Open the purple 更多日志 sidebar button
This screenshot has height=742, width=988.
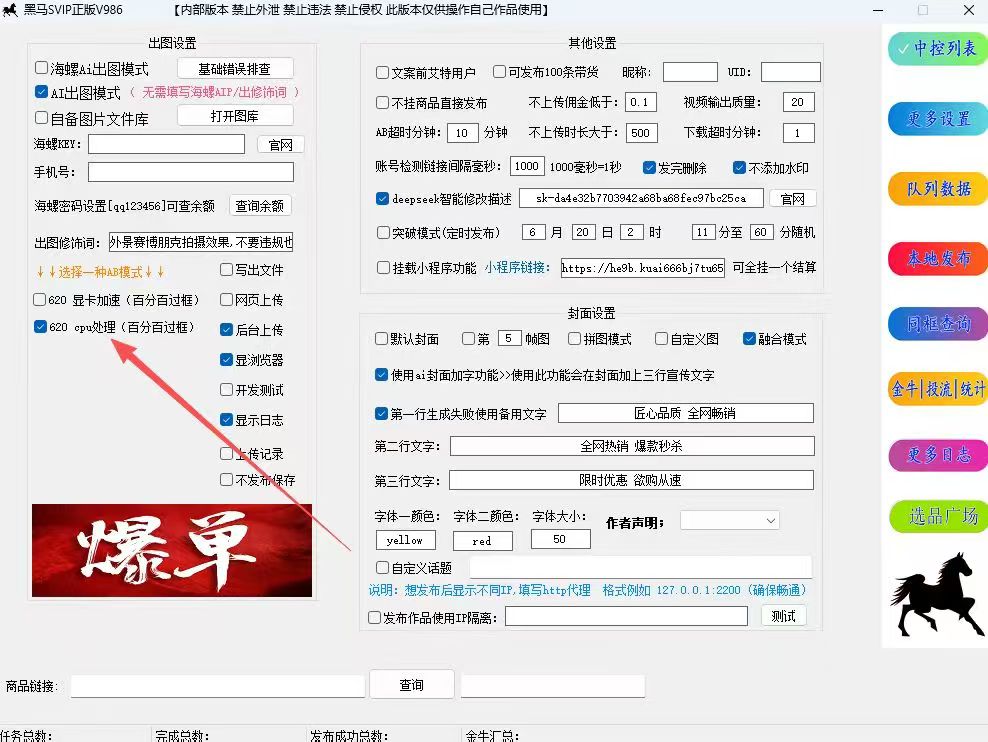[938, 454]
